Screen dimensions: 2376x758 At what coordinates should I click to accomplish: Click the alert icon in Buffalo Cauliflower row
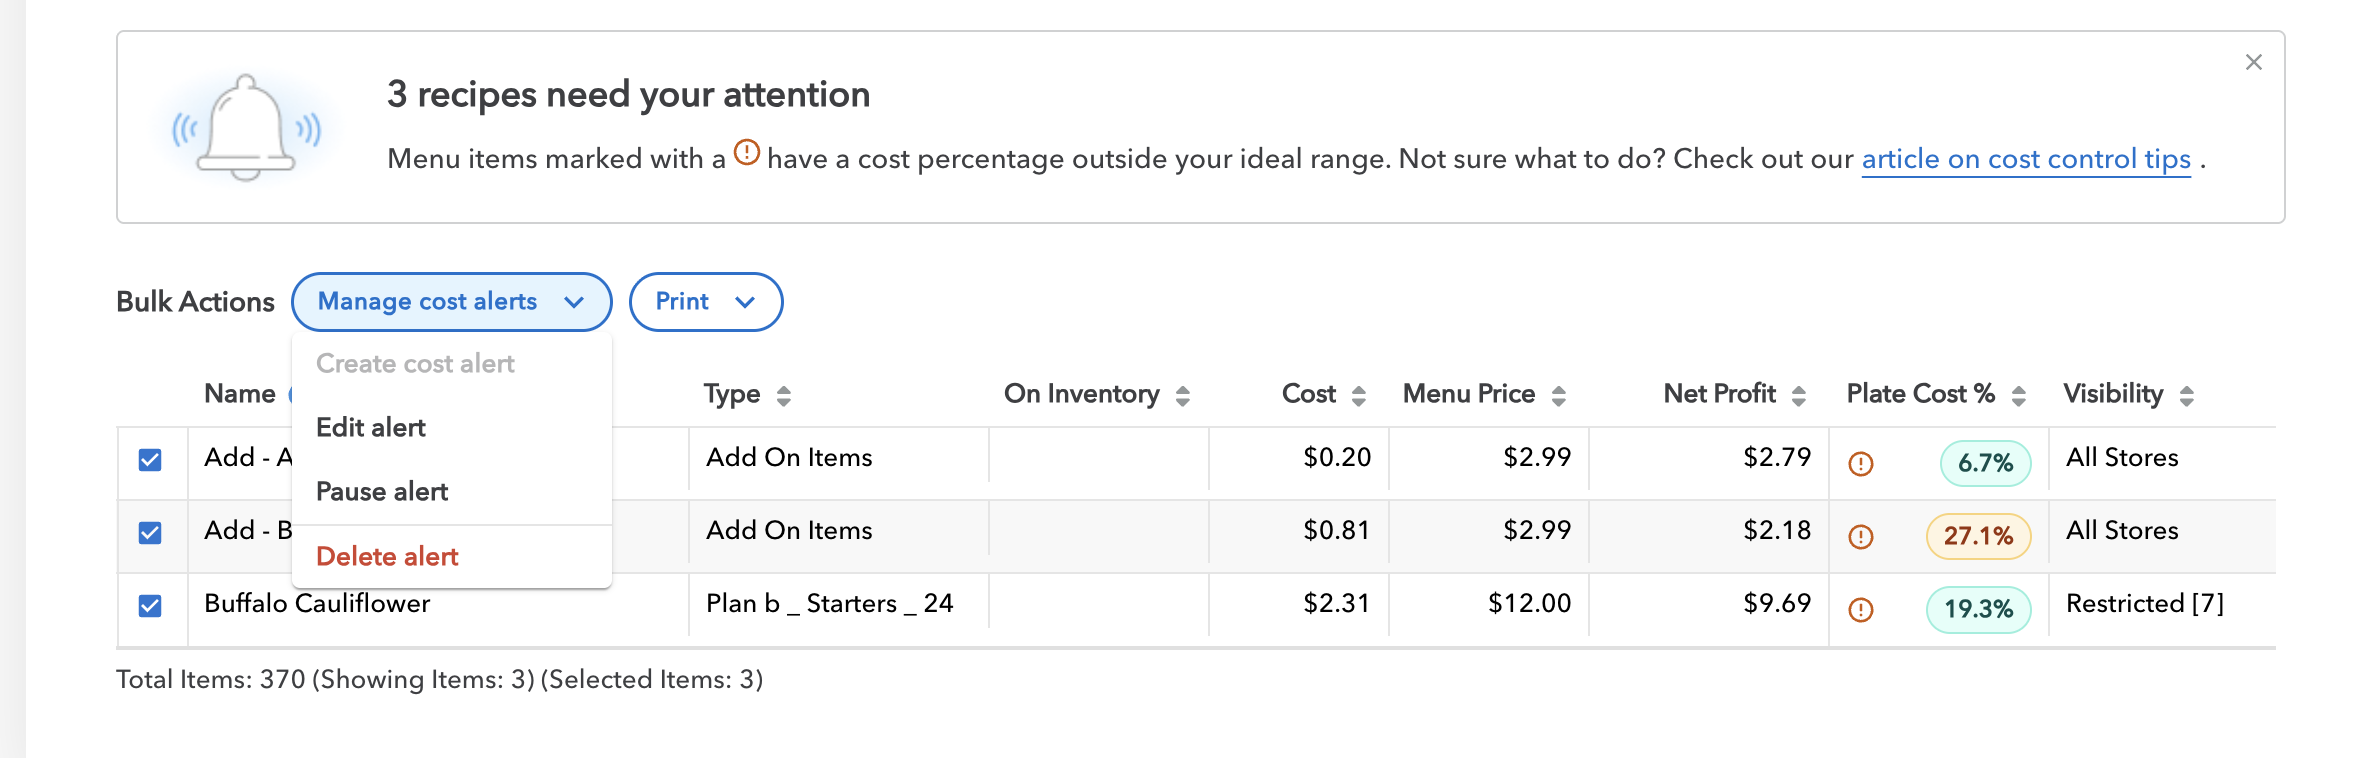point(1860,610)
